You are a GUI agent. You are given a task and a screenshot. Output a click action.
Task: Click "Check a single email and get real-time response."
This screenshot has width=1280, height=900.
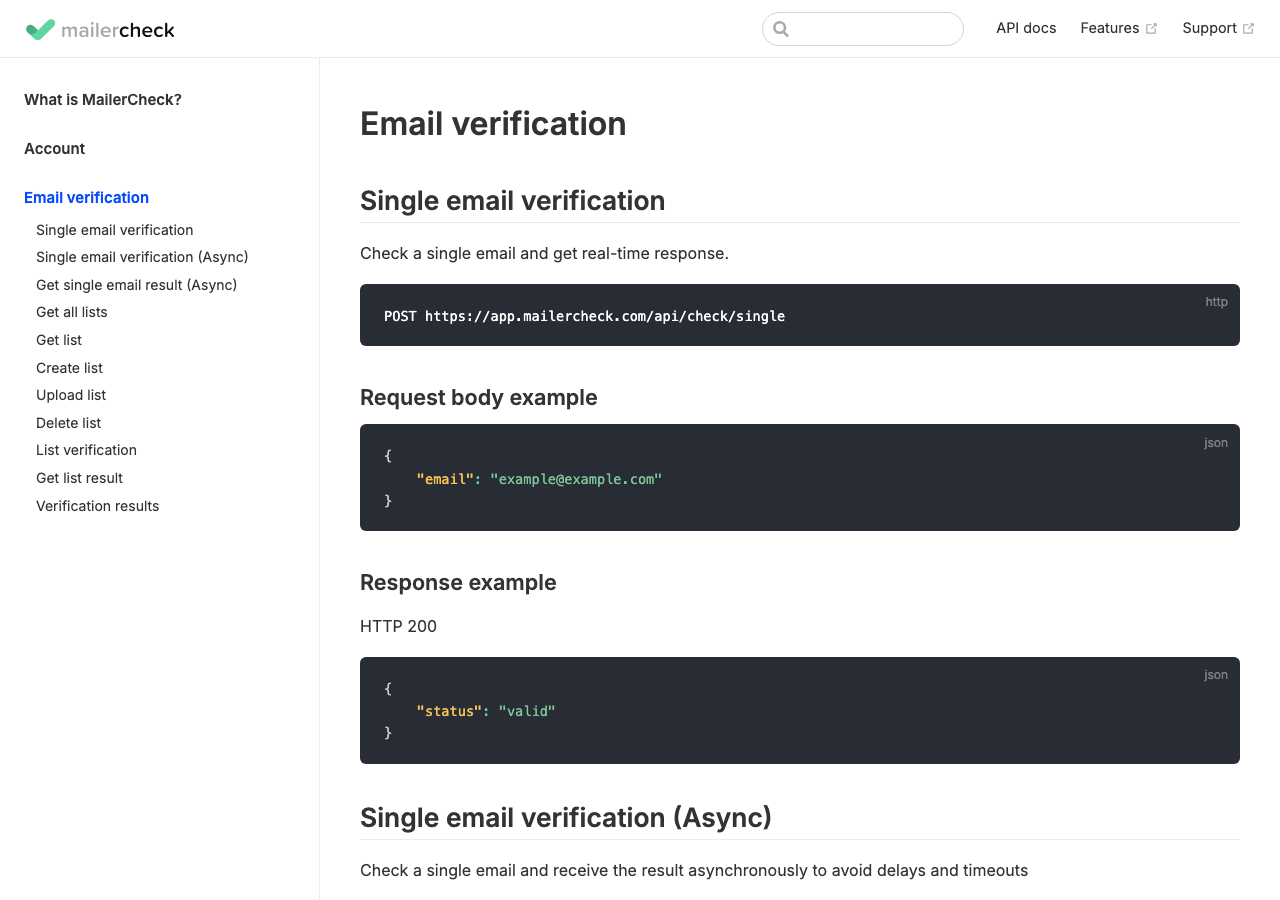click(544, 254)
